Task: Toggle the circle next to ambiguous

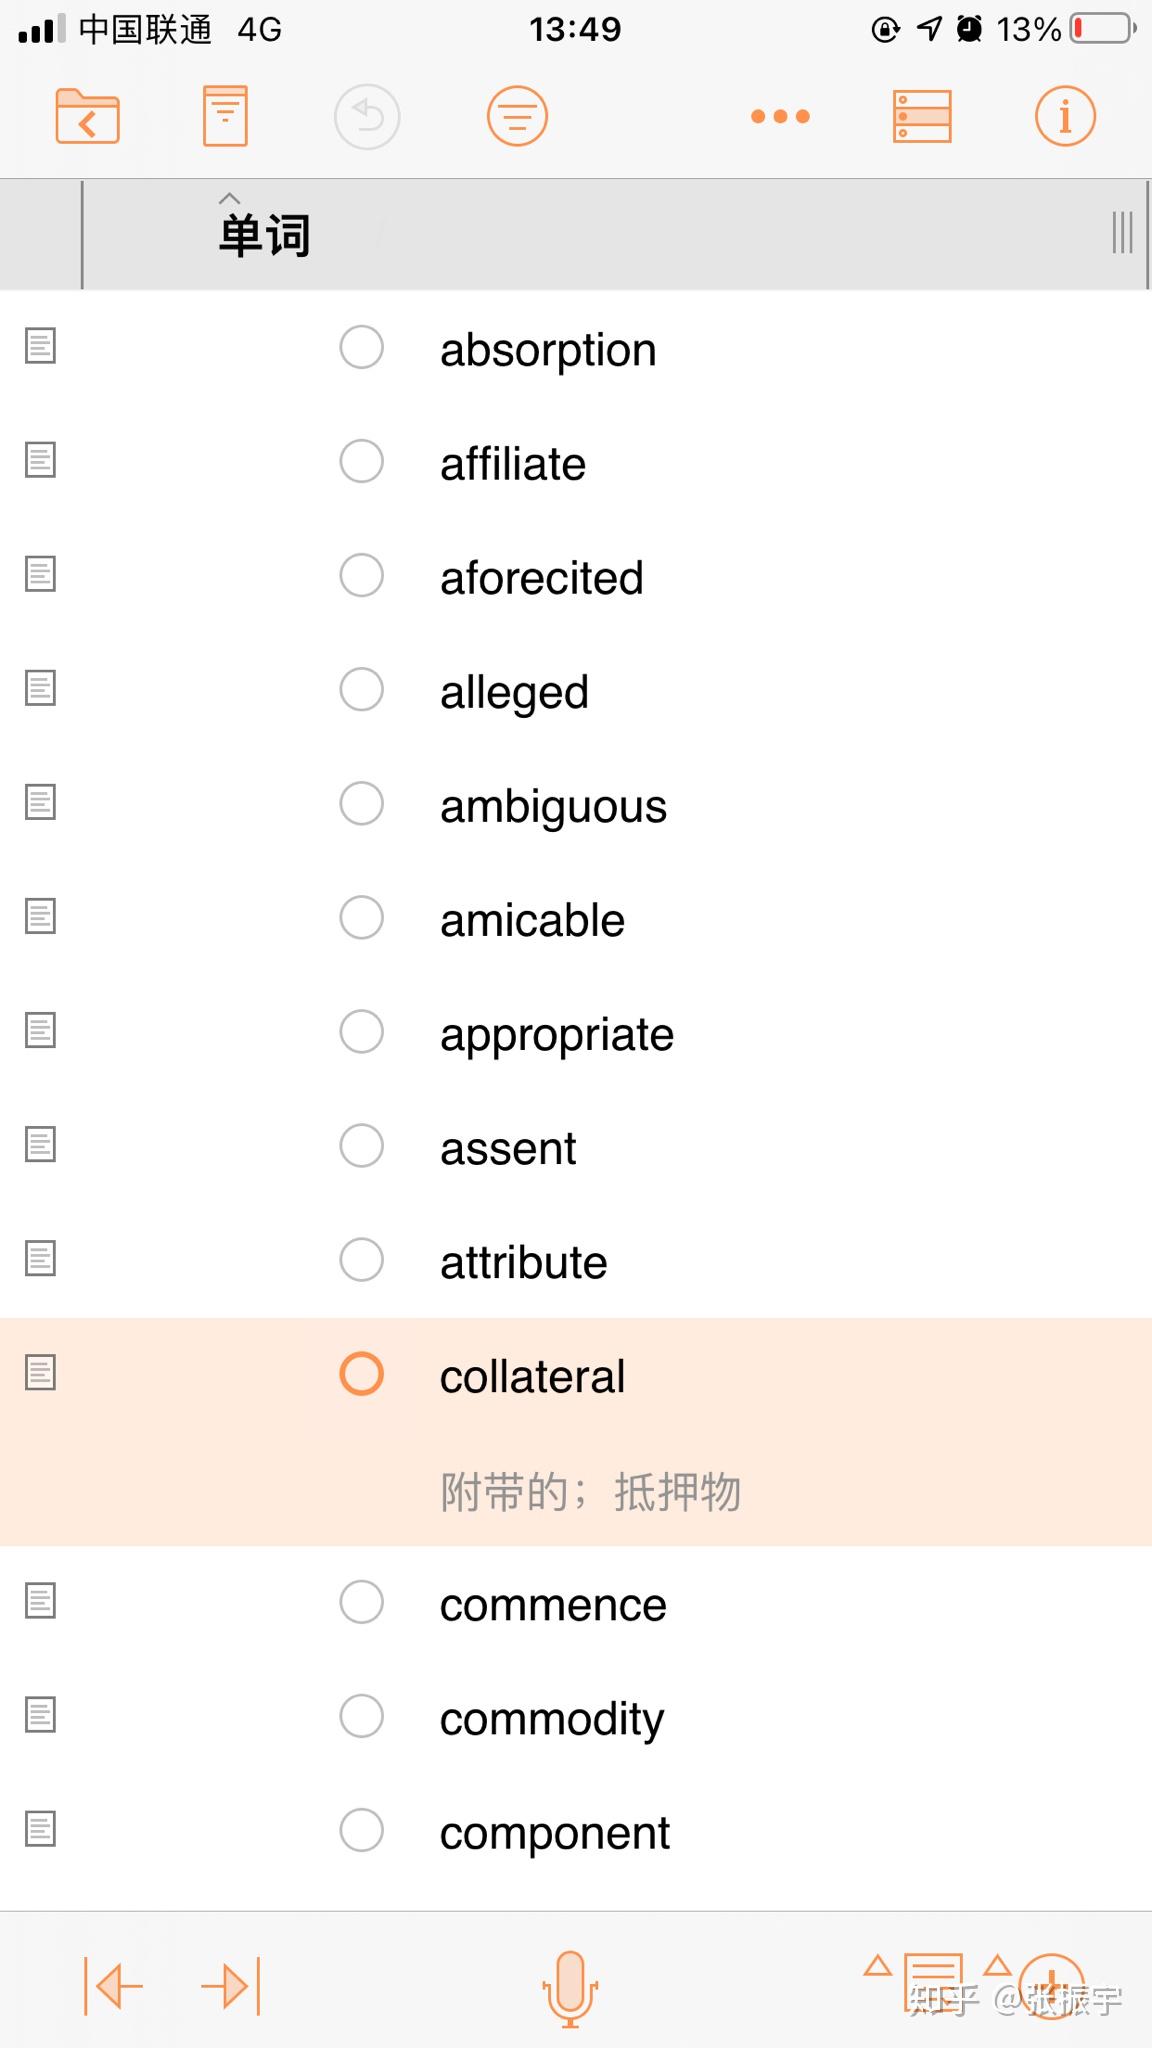Action: coord(361,804)
